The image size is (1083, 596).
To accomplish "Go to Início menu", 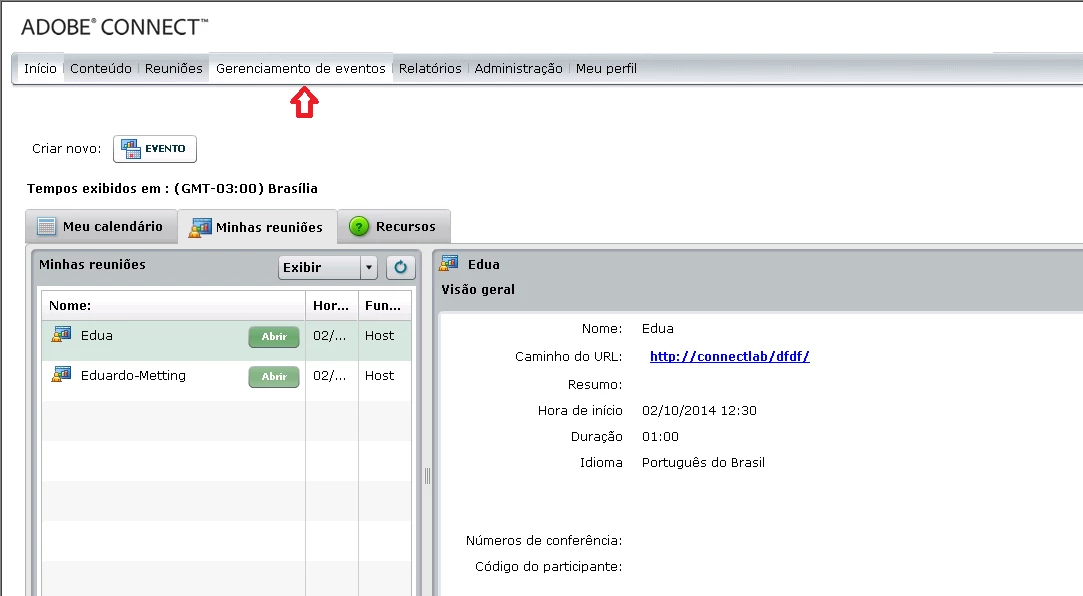I will tap(40, 68).
